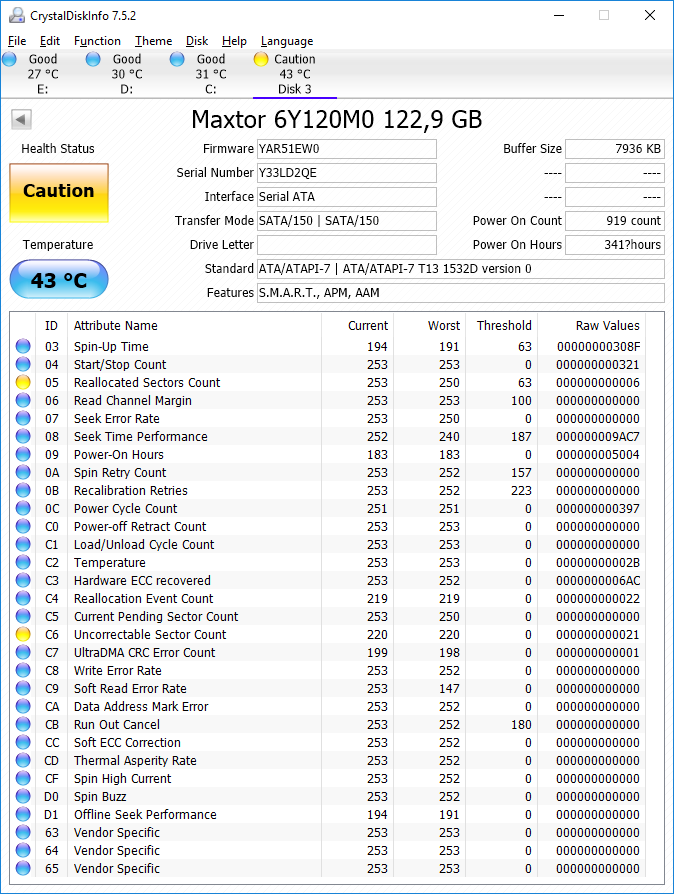Click the blue circle for Offline Seek Performance
The height and width of the screenshot is (894, 674).
pos(23,814)
